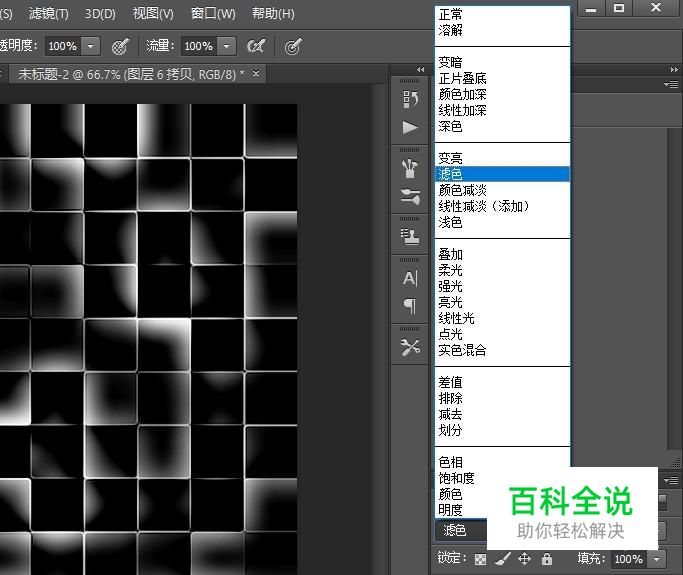Open the Clone Source panel icon
Screen dimensions: 683x575
tap(409, 236)
